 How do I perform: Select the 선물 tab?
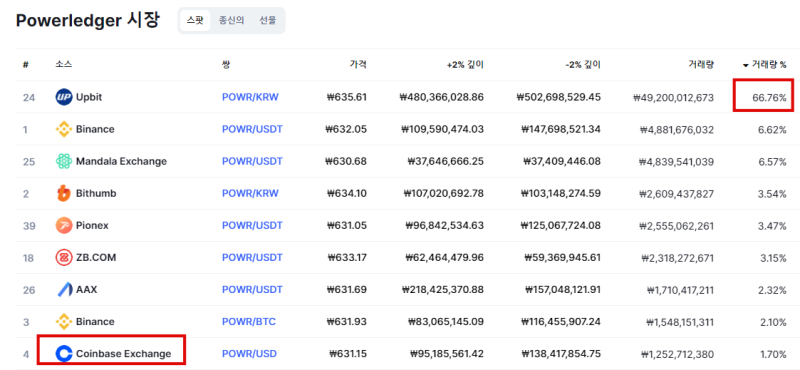click(267, 21)
